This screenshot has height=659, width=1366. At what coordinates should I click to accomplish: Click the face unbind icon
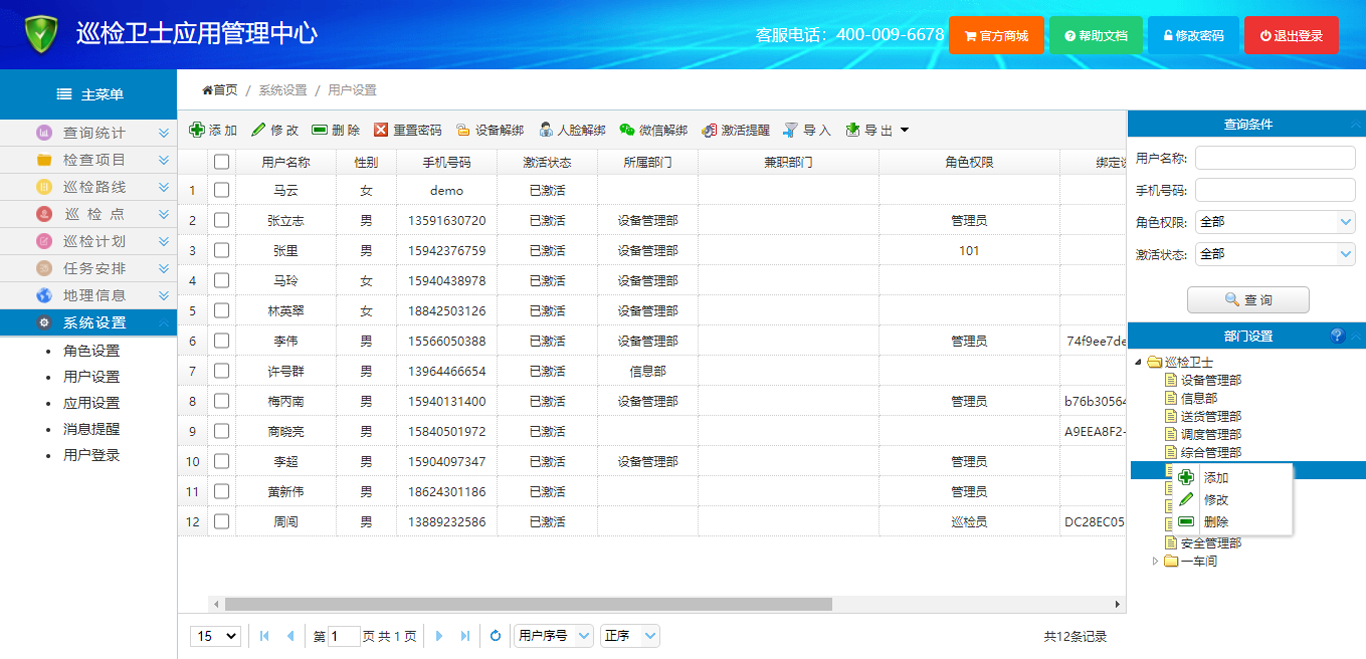pos(546,130)
